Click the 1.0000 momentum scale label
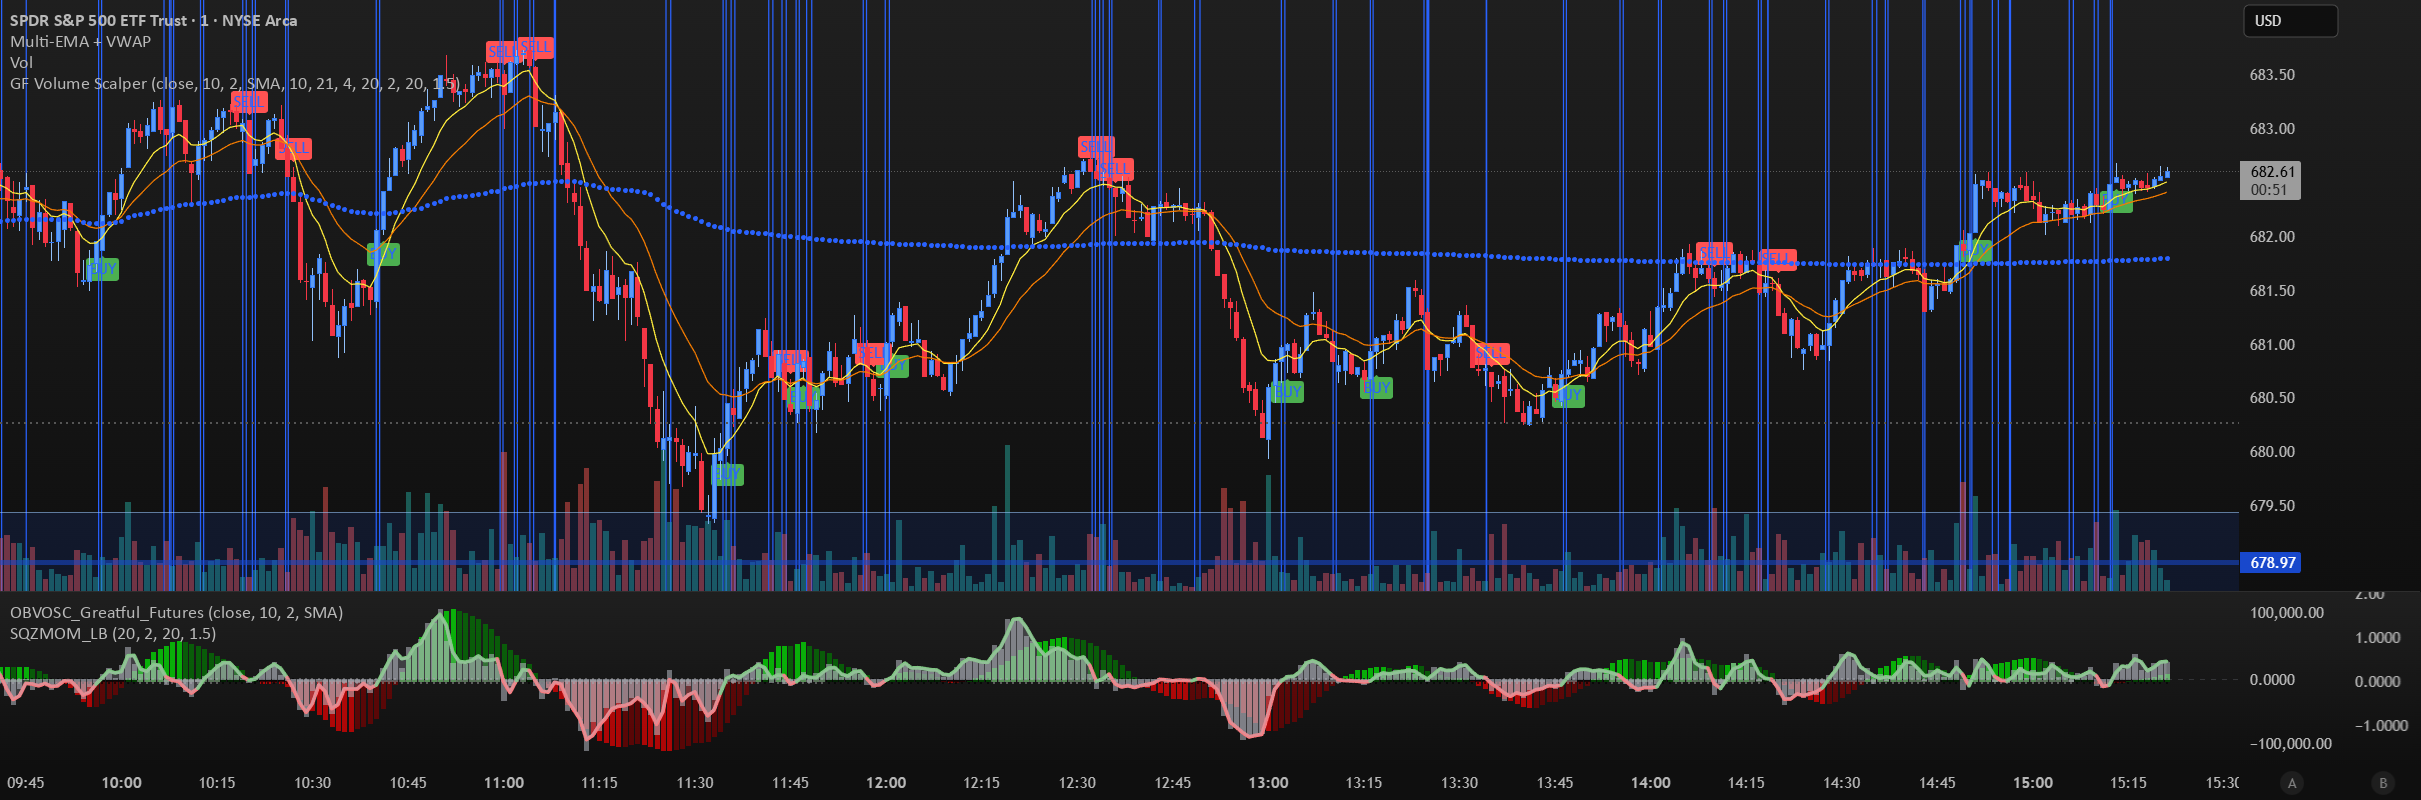The width and height of the screenshot is (2421, 800). pos(2376,638)
